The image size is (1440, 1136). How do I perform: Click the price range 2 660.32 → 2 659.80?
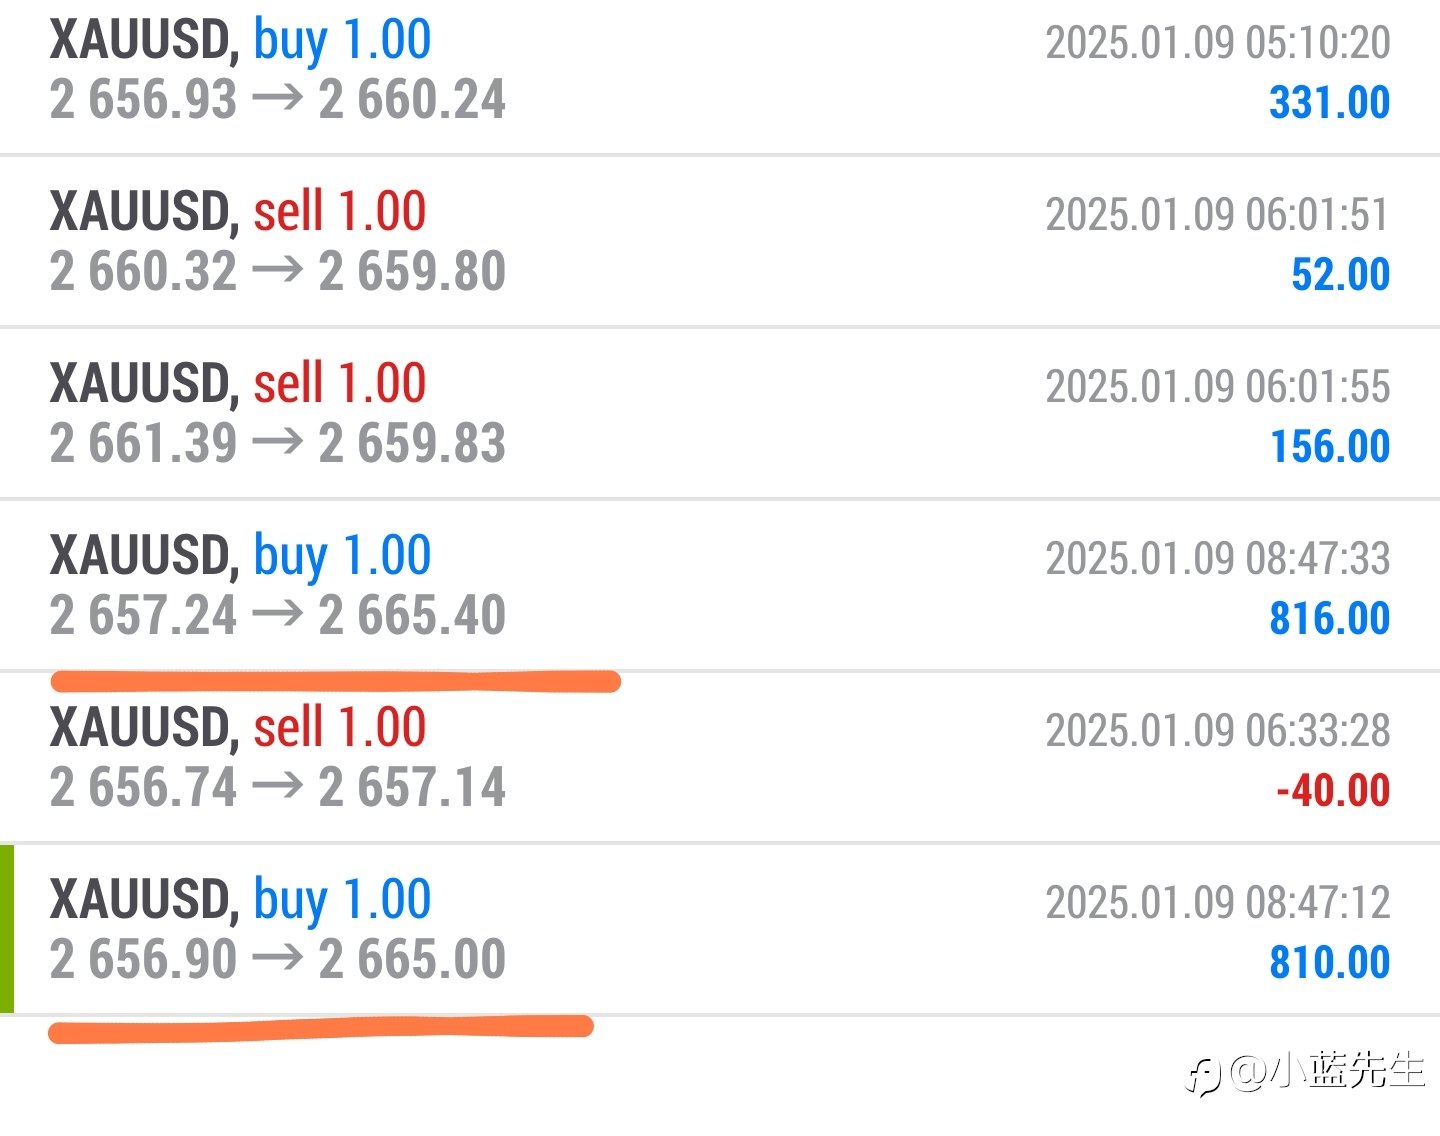(278, 272)
